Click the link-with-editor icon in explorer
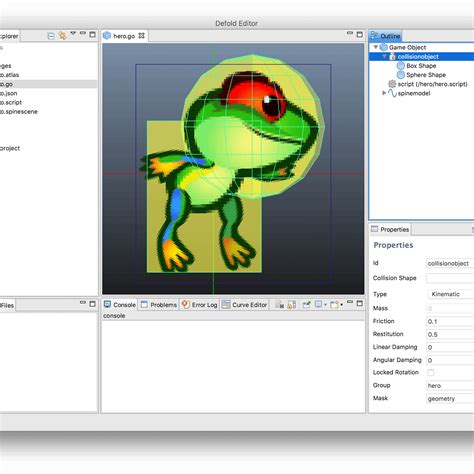 click(x=62, y=35)
